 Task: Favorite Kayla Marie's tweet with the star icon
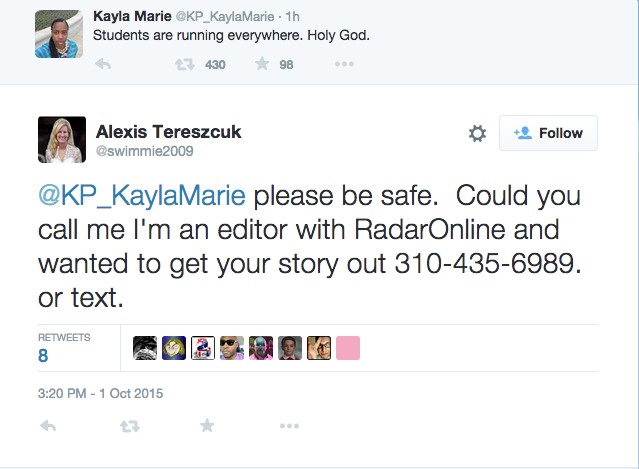point(262,64)
